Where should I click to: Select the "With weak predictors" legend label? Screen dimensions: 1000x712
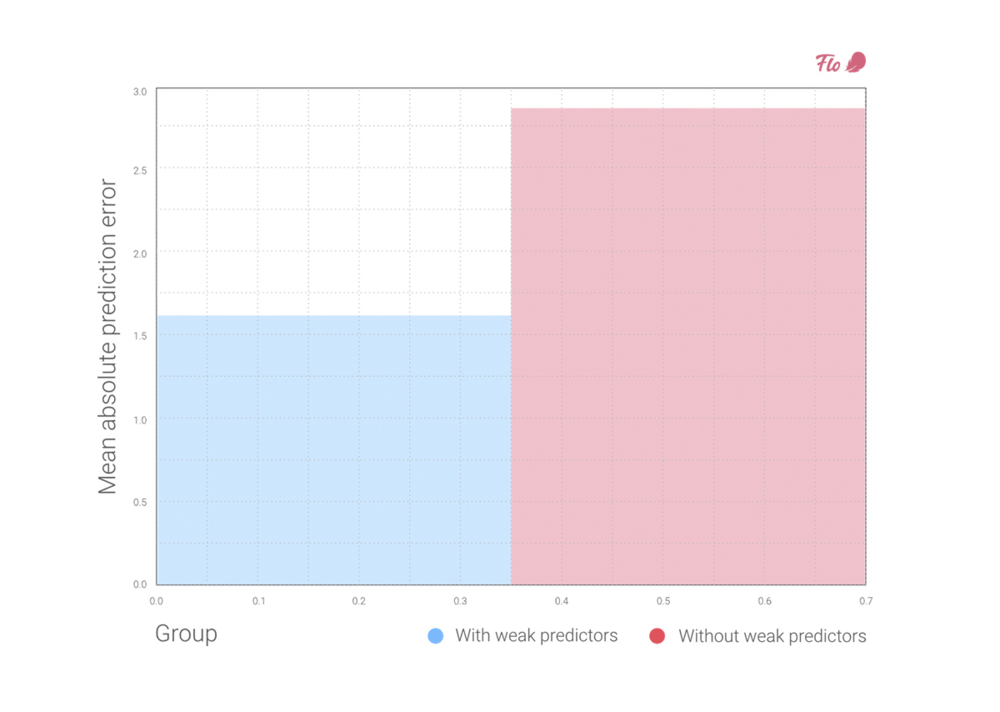pos(536,636)
